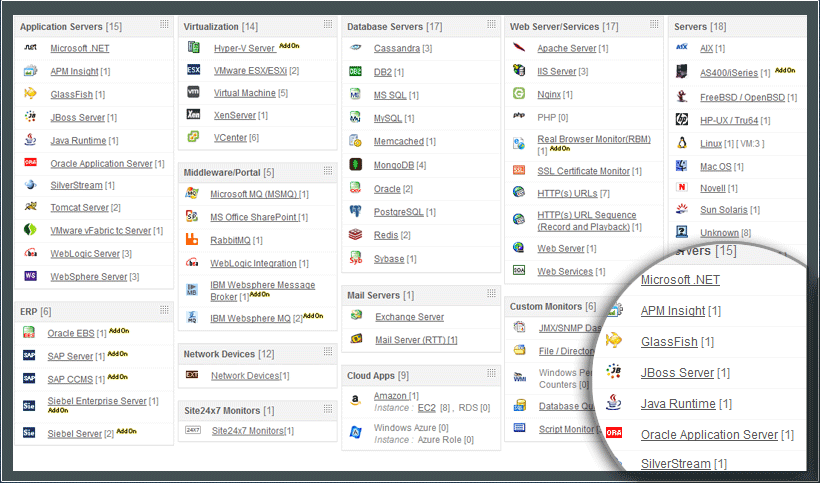Open the FreeBSD / OpenBSD link
820x483 pixels.
click(x=743, y=97)
